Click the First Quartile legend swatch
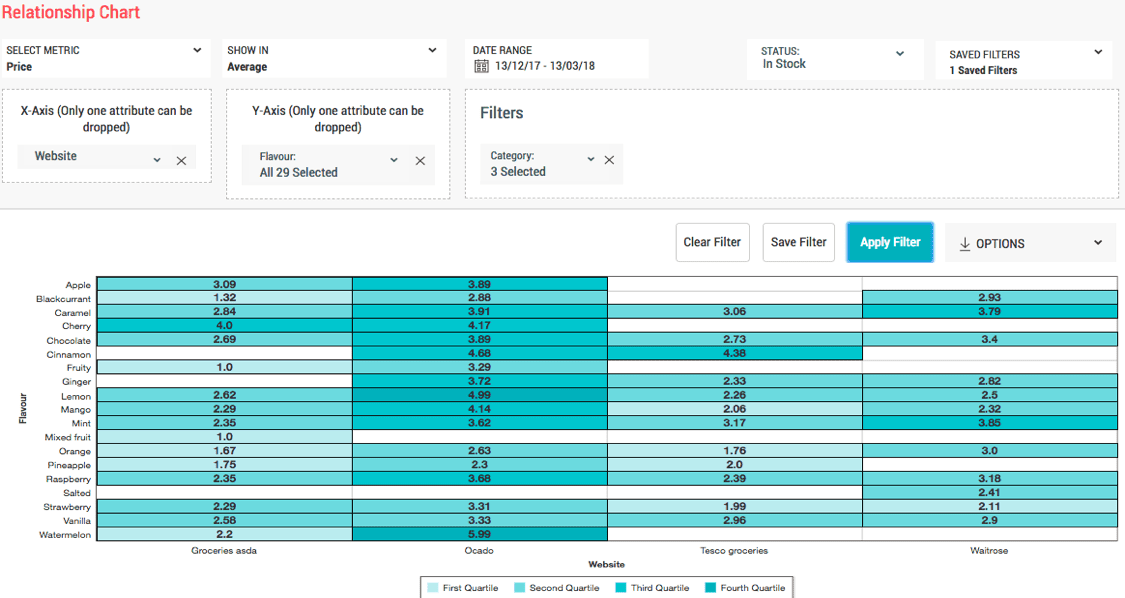The height and width of the screenshot is (598, 1125). [432, 588]
